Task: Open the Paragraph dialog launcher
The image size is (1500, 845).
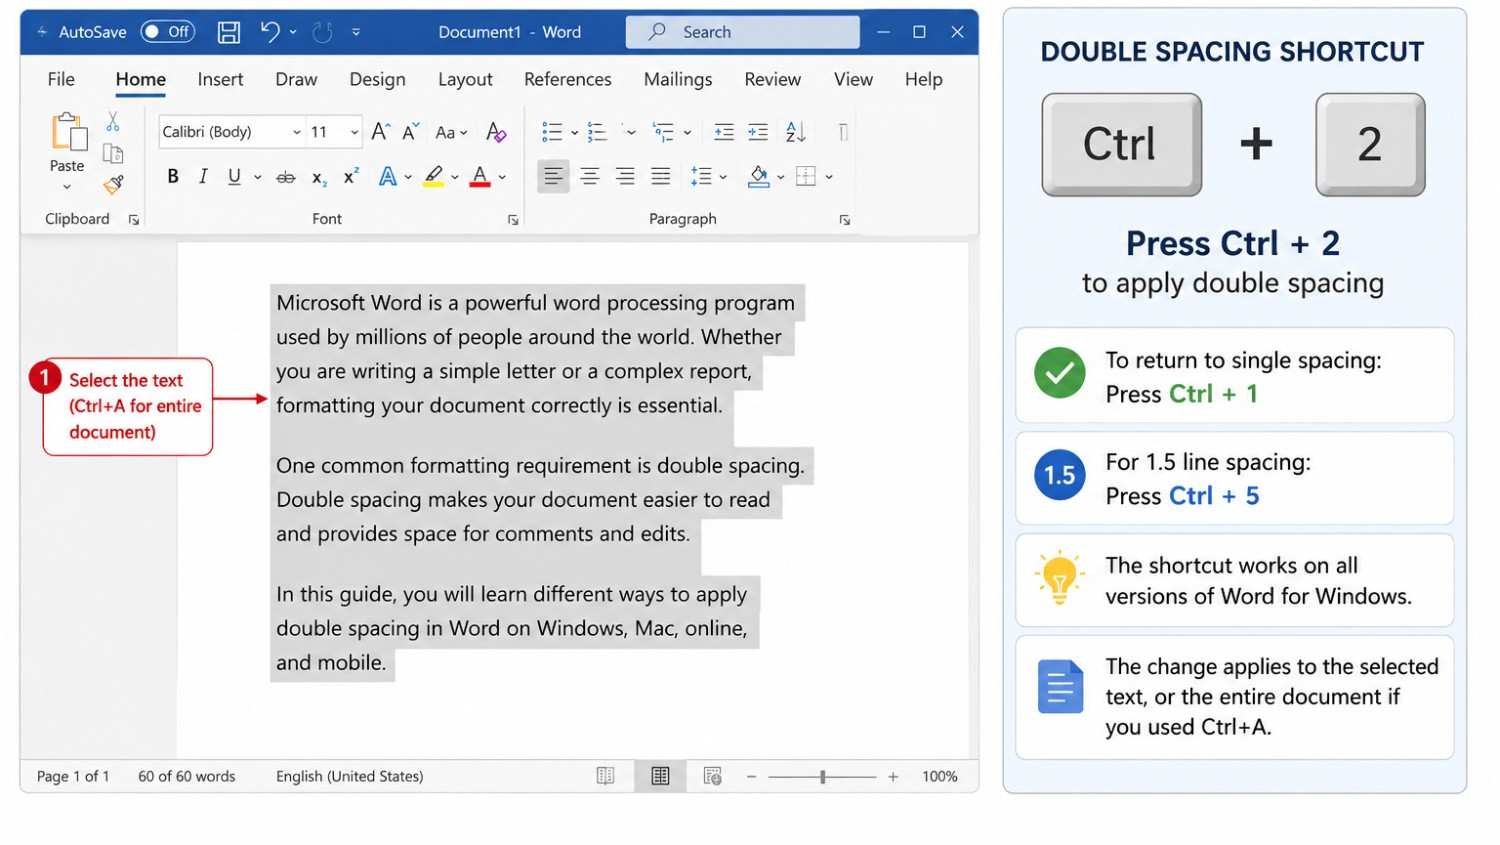Action: click(845, 220)
